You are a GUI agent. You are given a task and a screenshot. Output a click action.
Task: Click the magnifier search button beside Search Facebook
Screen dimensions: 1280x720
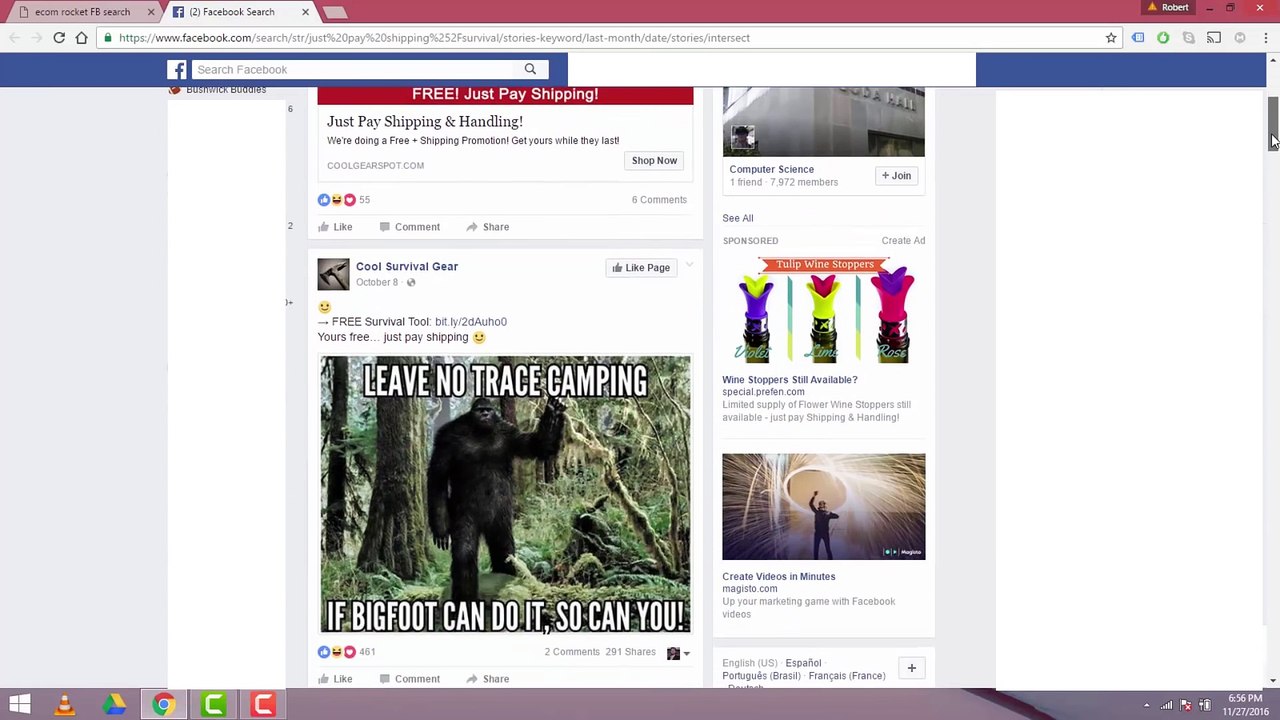[530, 70]
